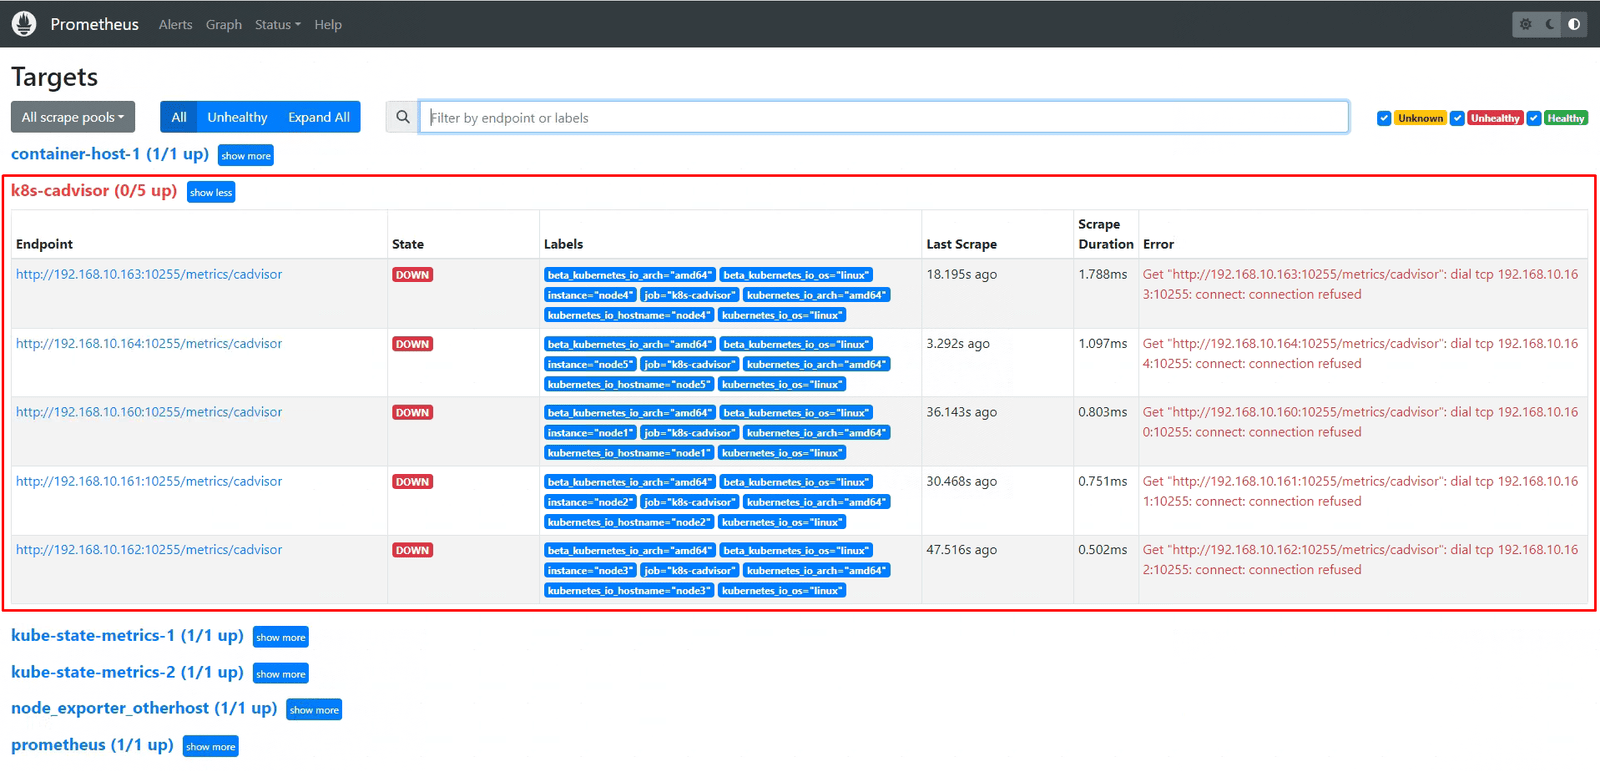Open endpoint 192.168.10.161 cadvisor link
The height and width of the screenshot is (771, 1600).
(x=149, y=481)
